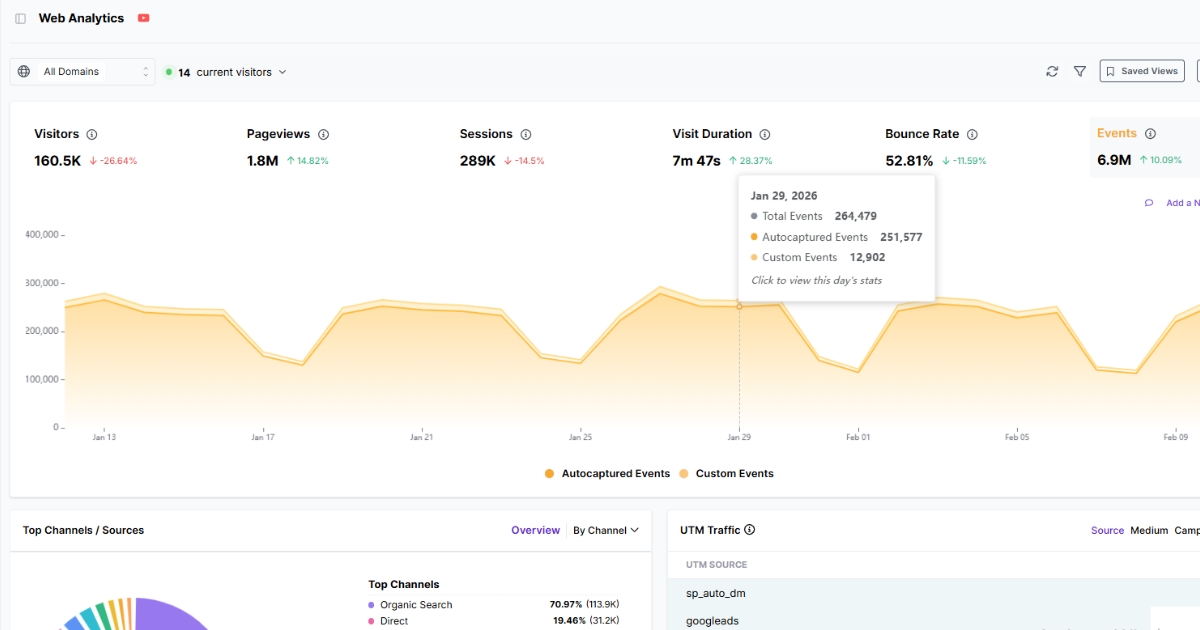Open the By Channel dropdown
Image resolution: width=1200 pixels, height=630 pixels.
point(606,530)
